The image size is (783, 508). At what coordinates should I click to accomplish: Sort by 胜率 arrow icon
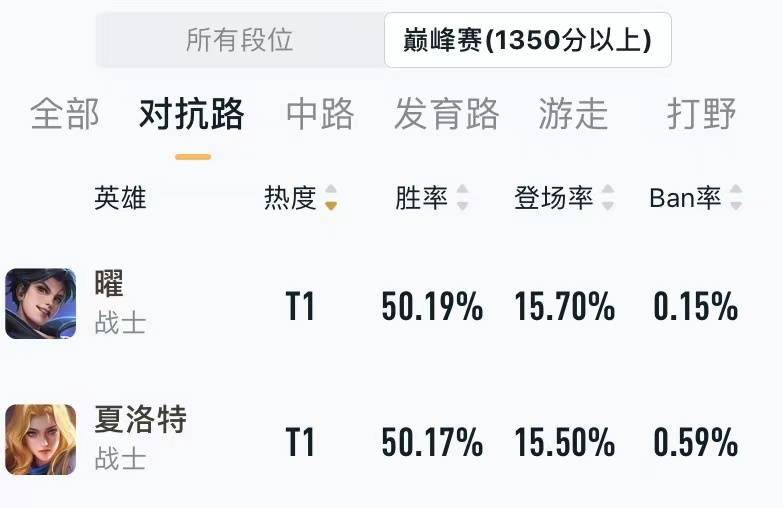(x=462, y=197)
